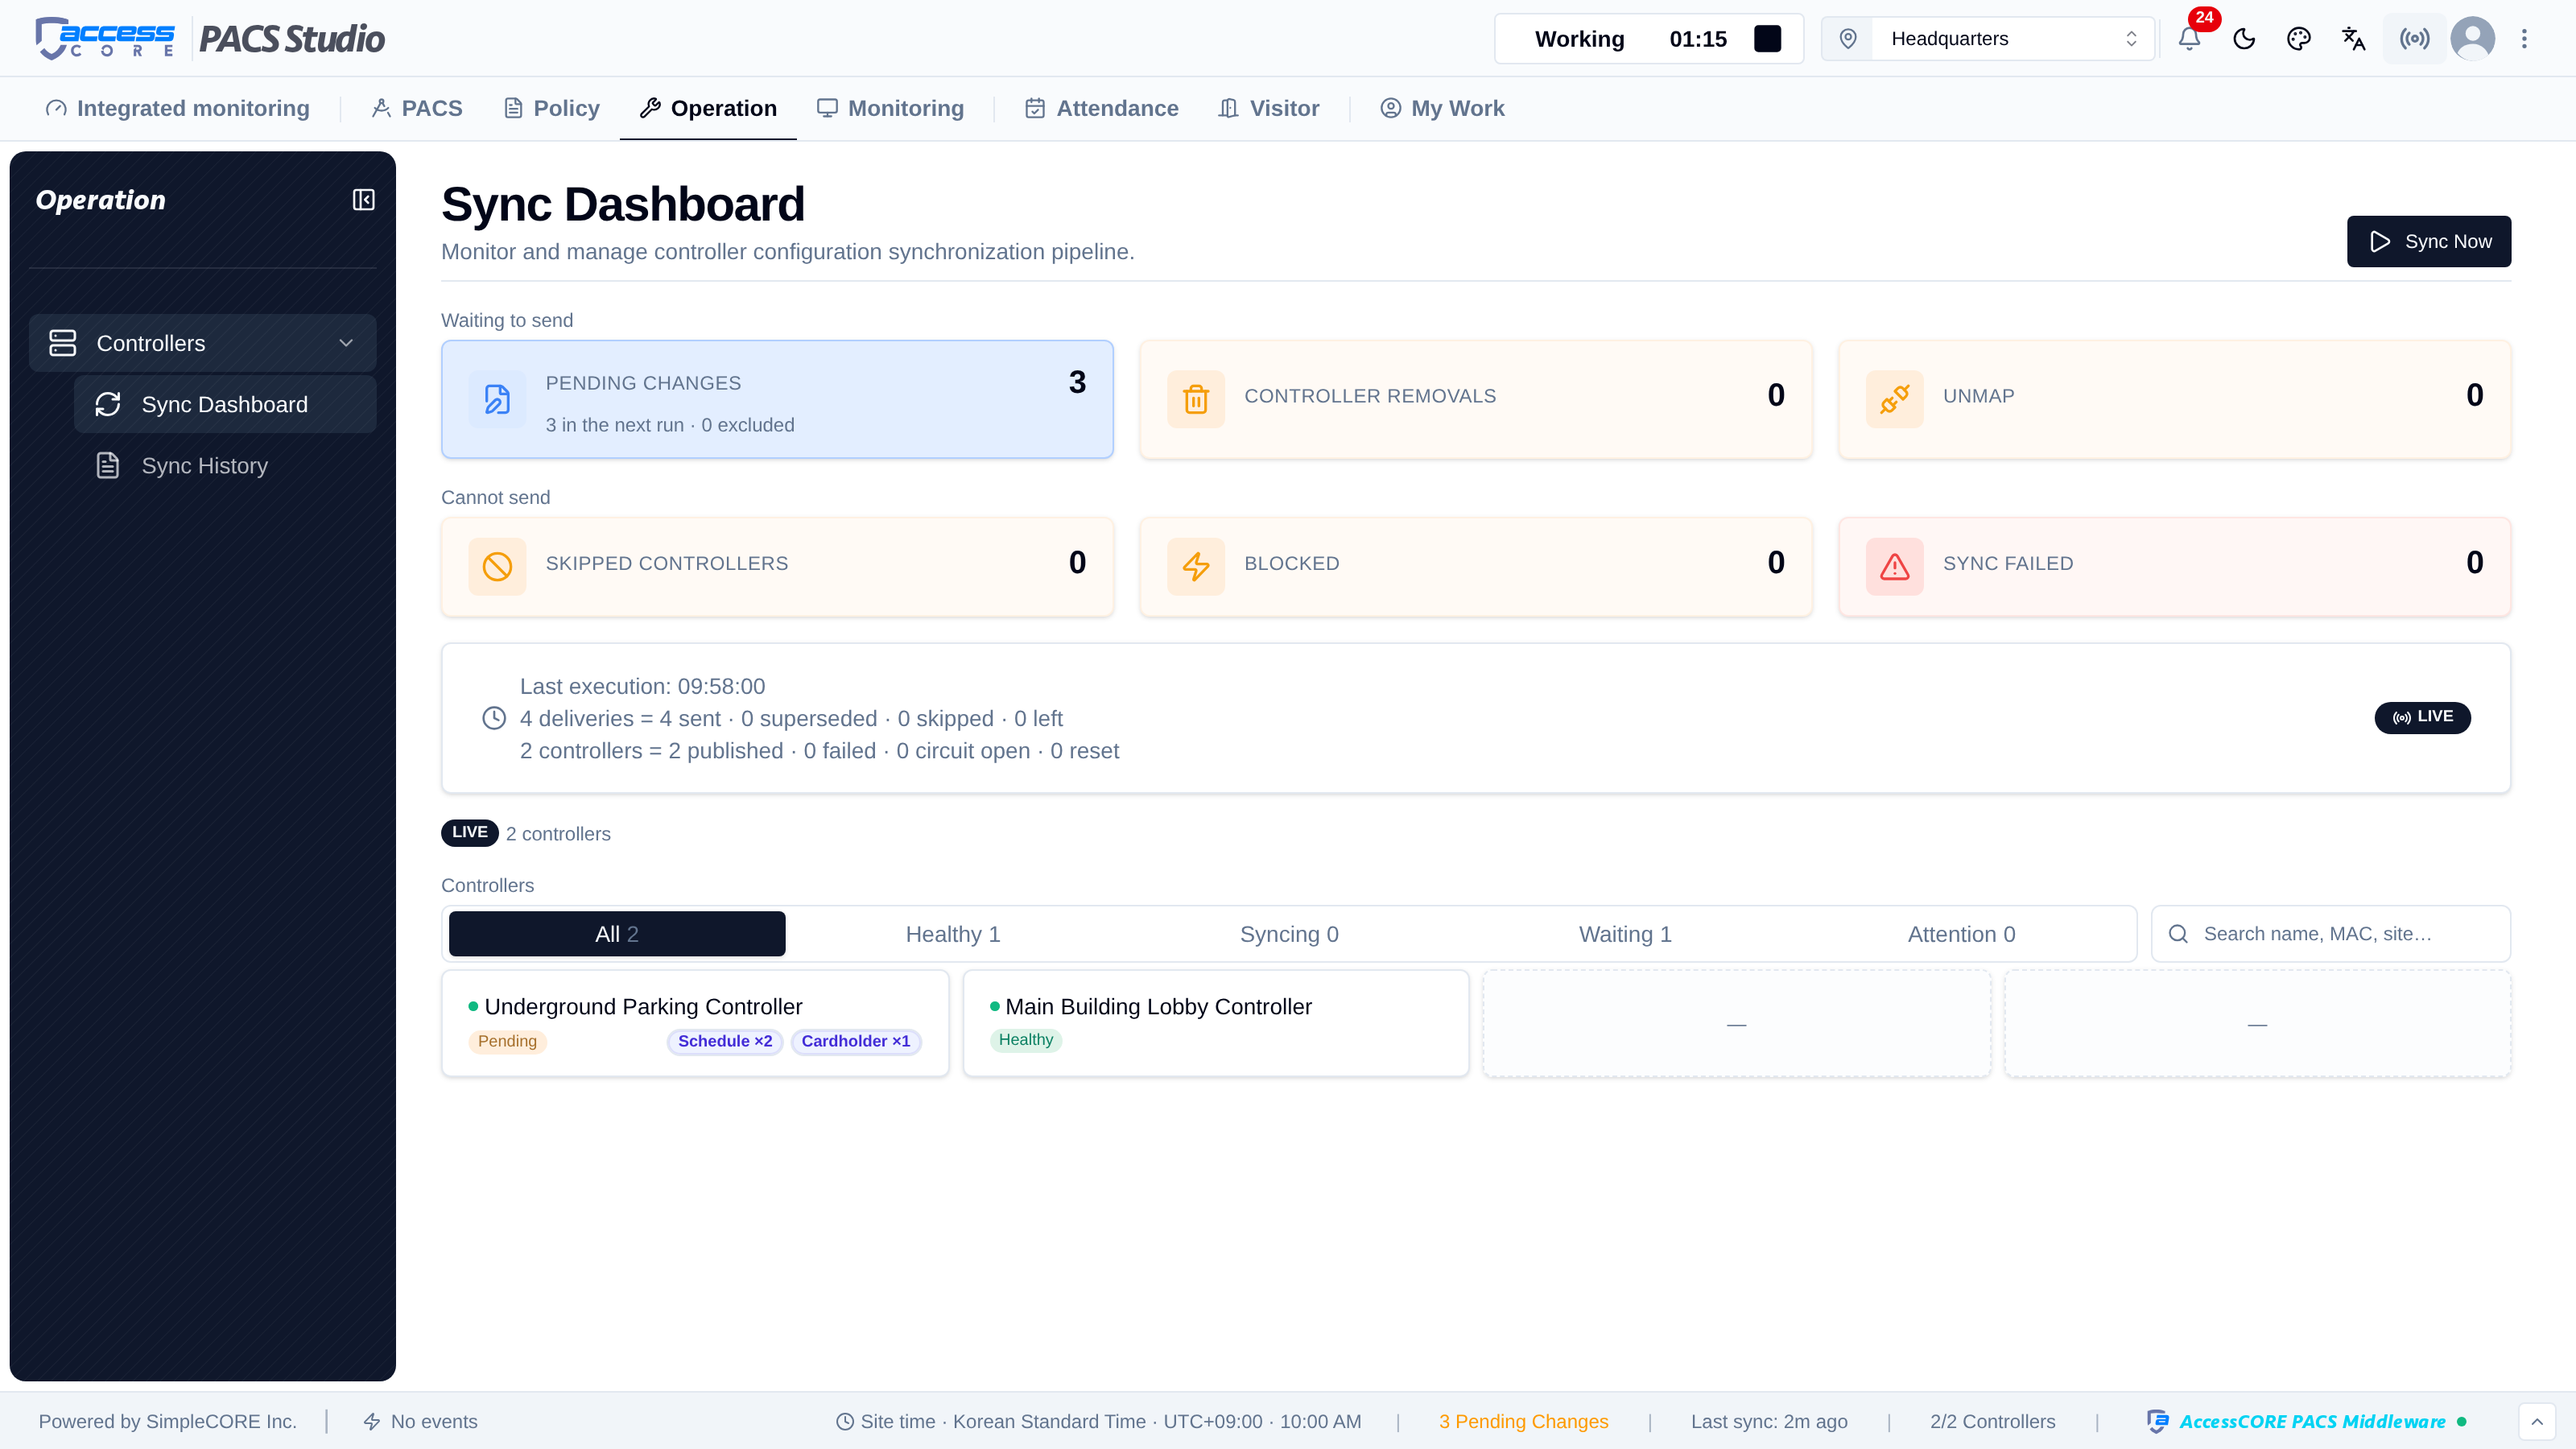Open the Attendance tab
The image size is (2576, 1449).
[1102, 108]
